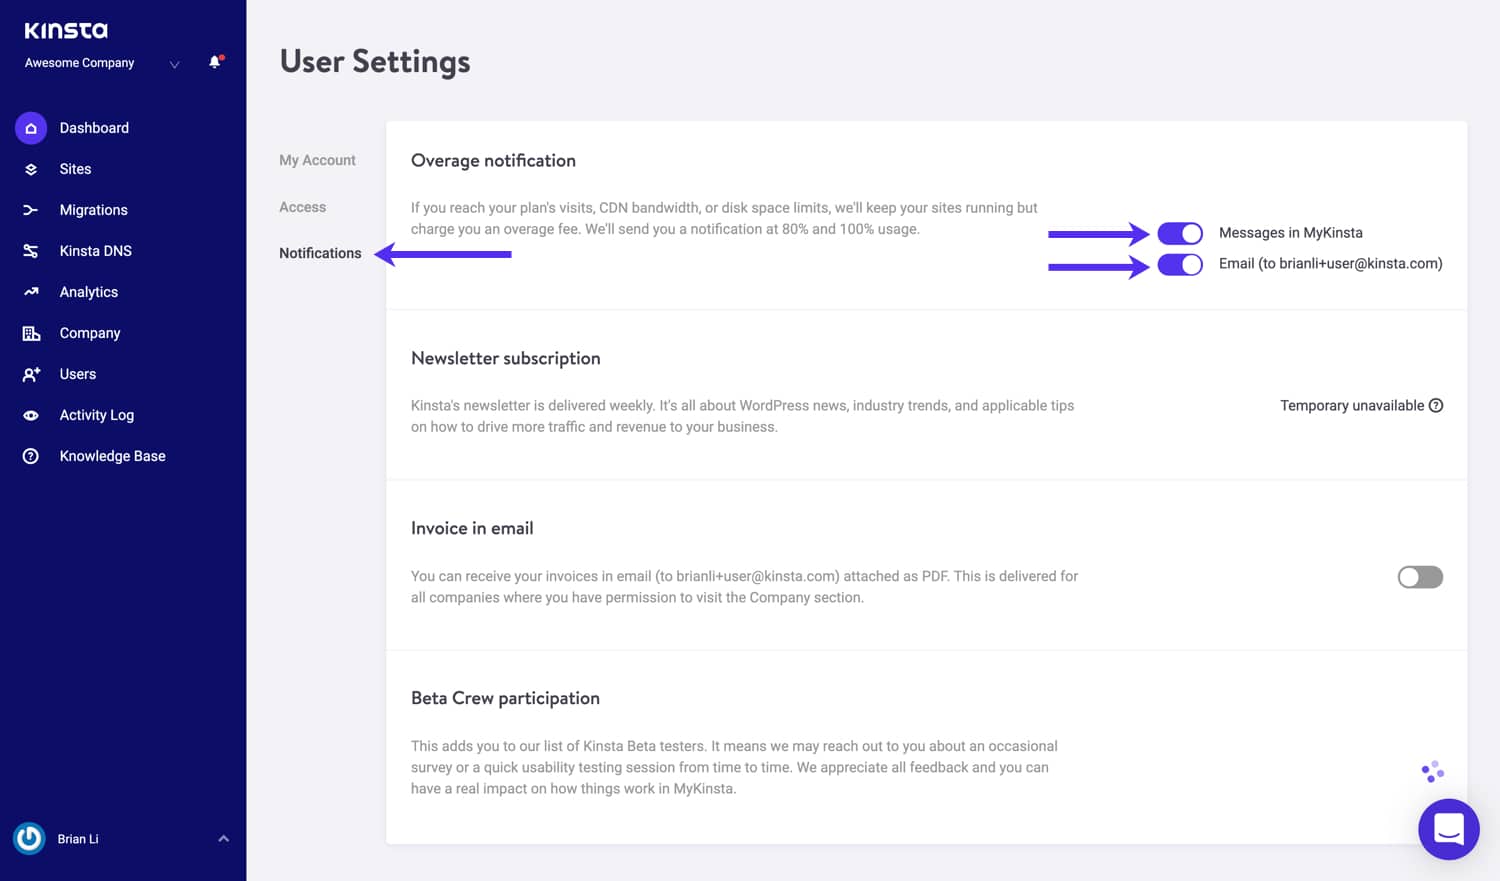Click the Users add-person icon

31,374
